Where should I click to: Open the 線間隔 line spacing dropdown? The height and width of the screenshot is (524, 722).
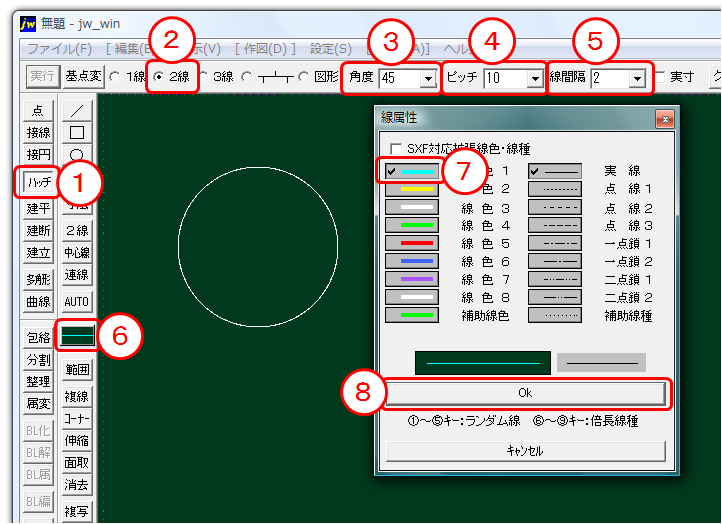click(x=636, y=77)
